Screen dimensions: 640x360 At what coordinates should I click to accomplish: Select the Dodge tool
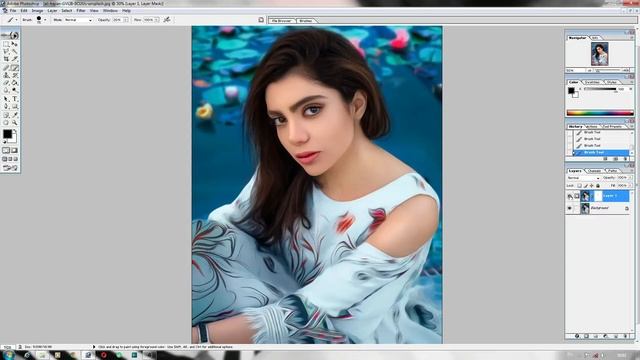(x=15, y=90)
